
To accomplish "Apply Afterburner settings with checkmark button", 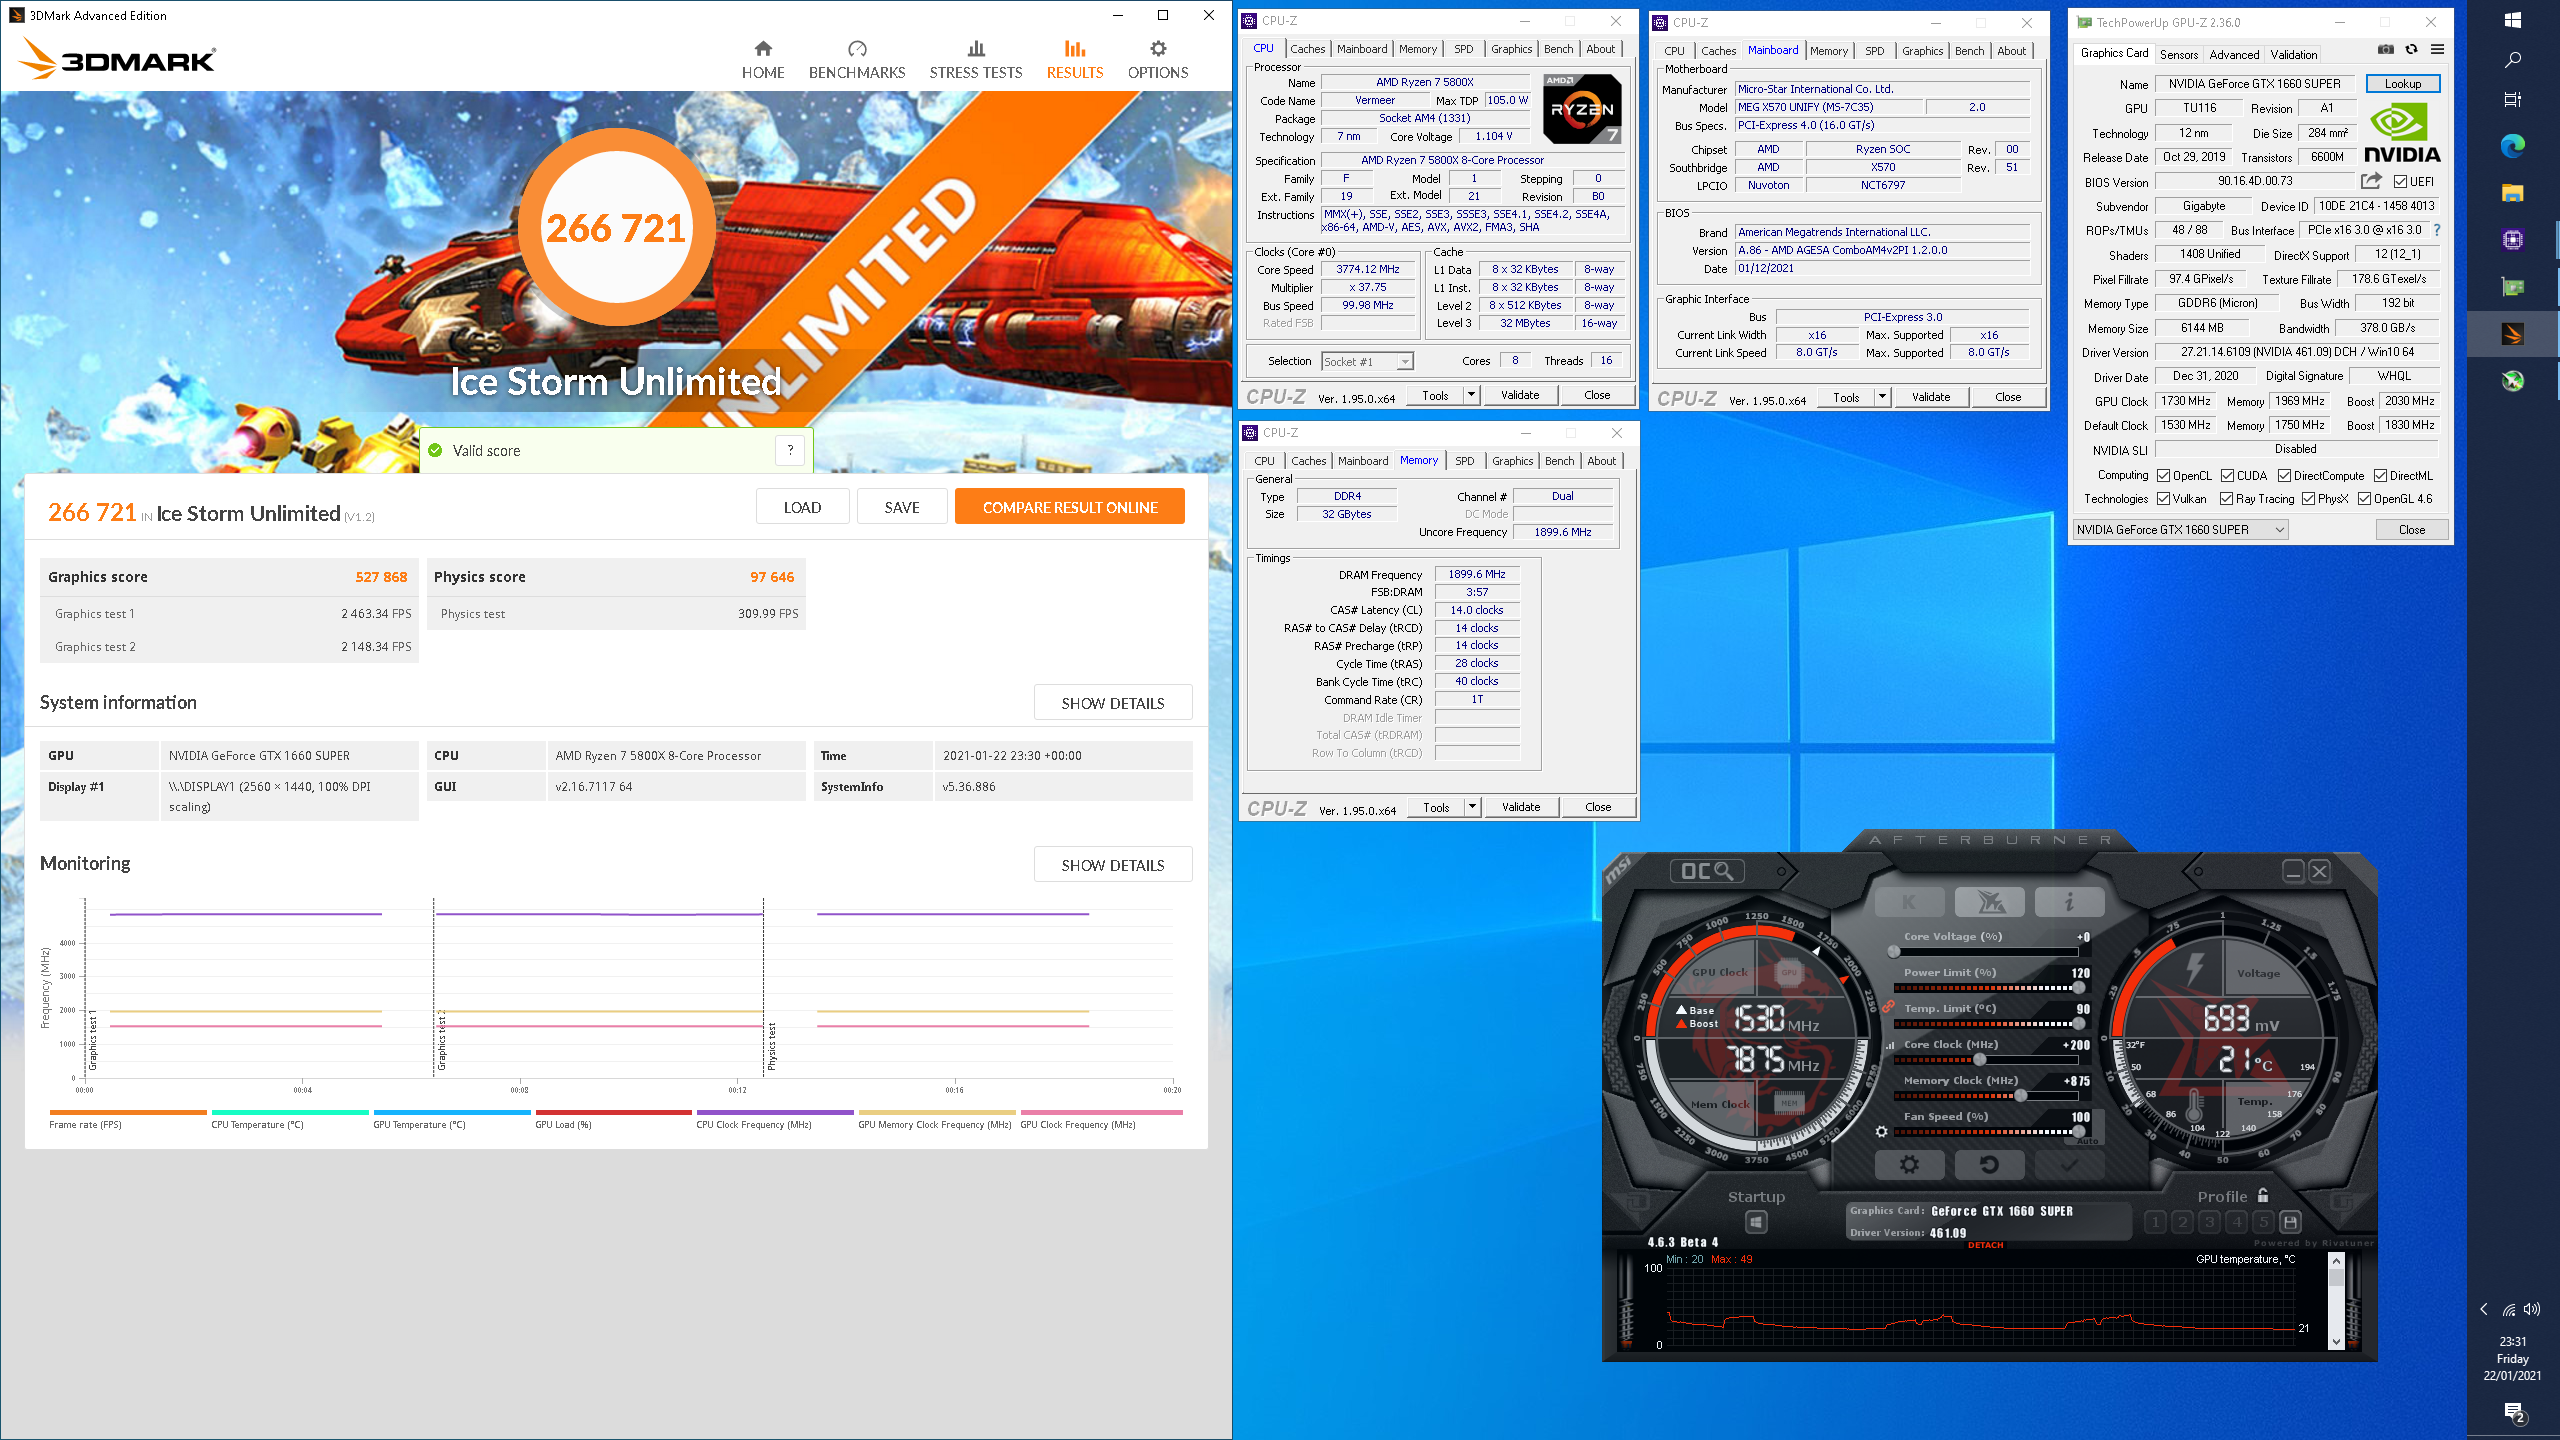I will click(2069, 1164).
